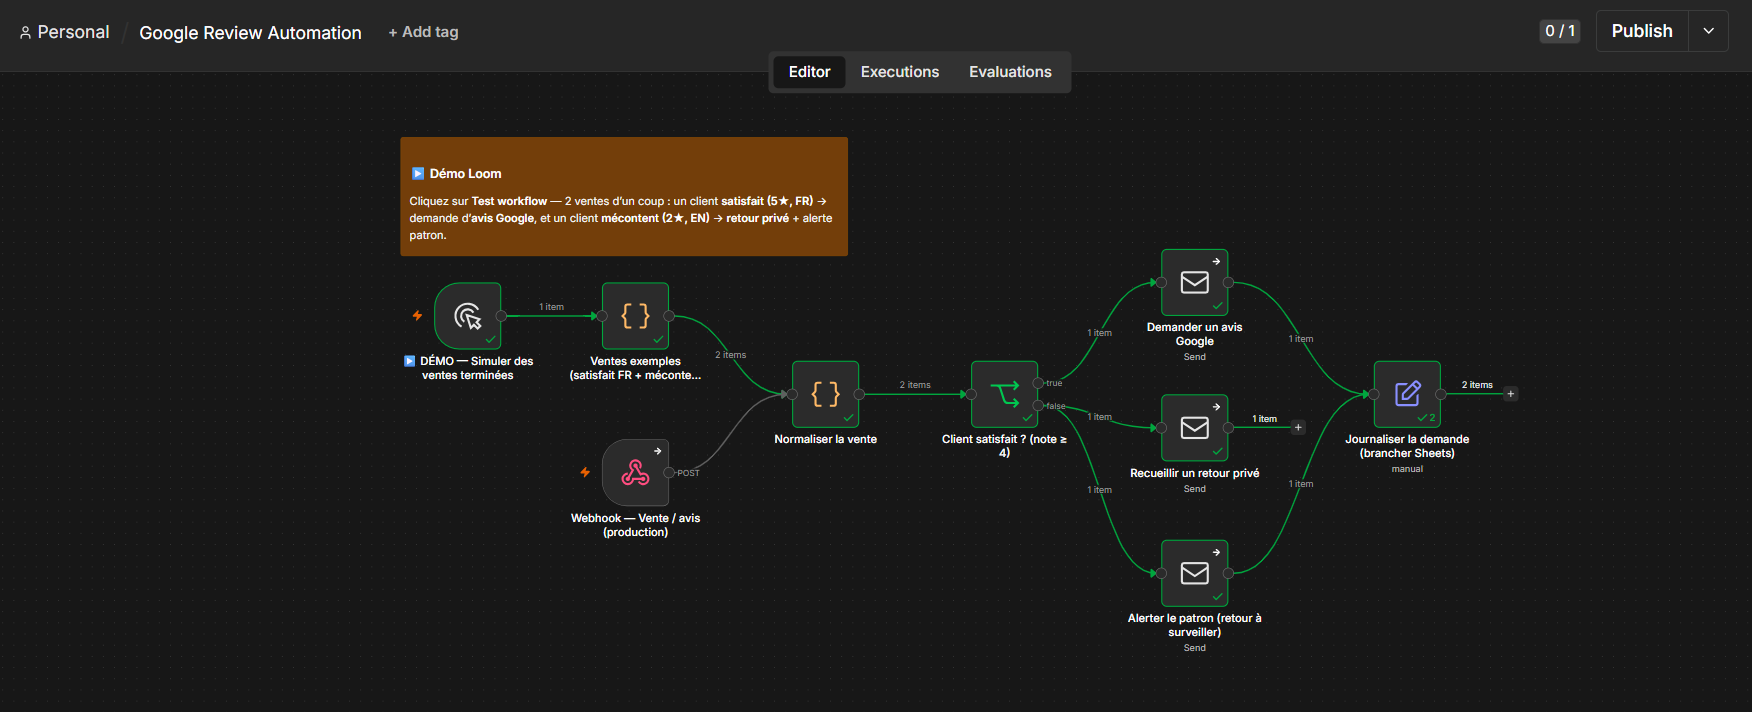Expand the Publish dropdown arrow
The width and height of the screenshot is (1752, 712).
point(1708,31)
